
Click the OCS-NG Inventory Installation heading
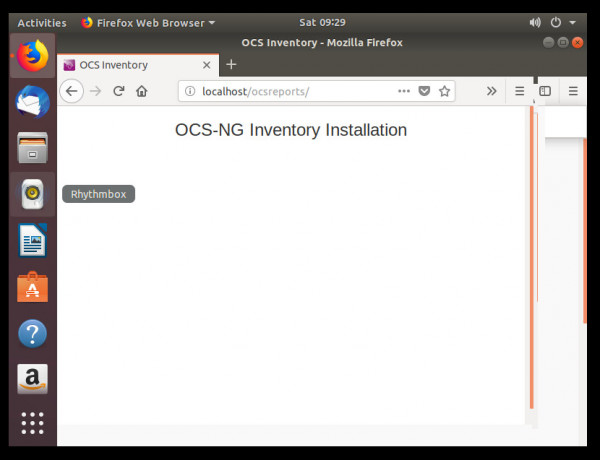(291, 130)
